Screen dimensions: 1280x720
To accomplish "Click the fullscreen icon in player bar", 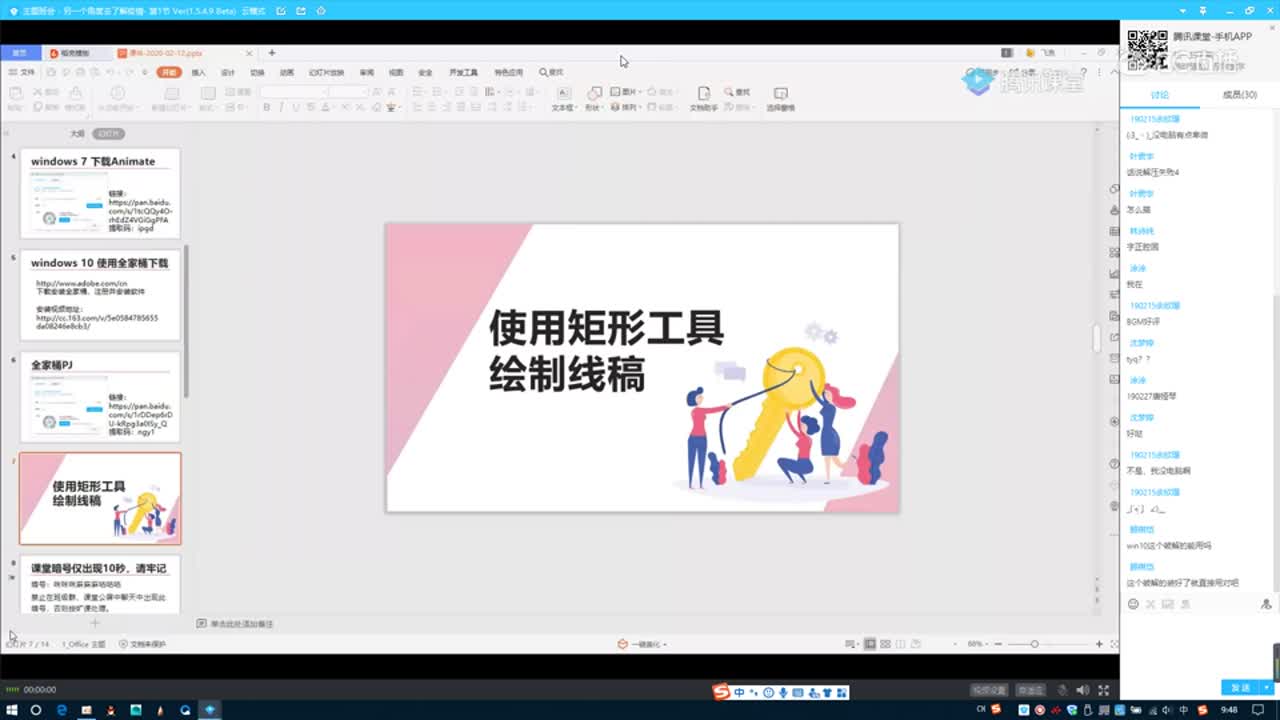I will tap(1104, 690).
